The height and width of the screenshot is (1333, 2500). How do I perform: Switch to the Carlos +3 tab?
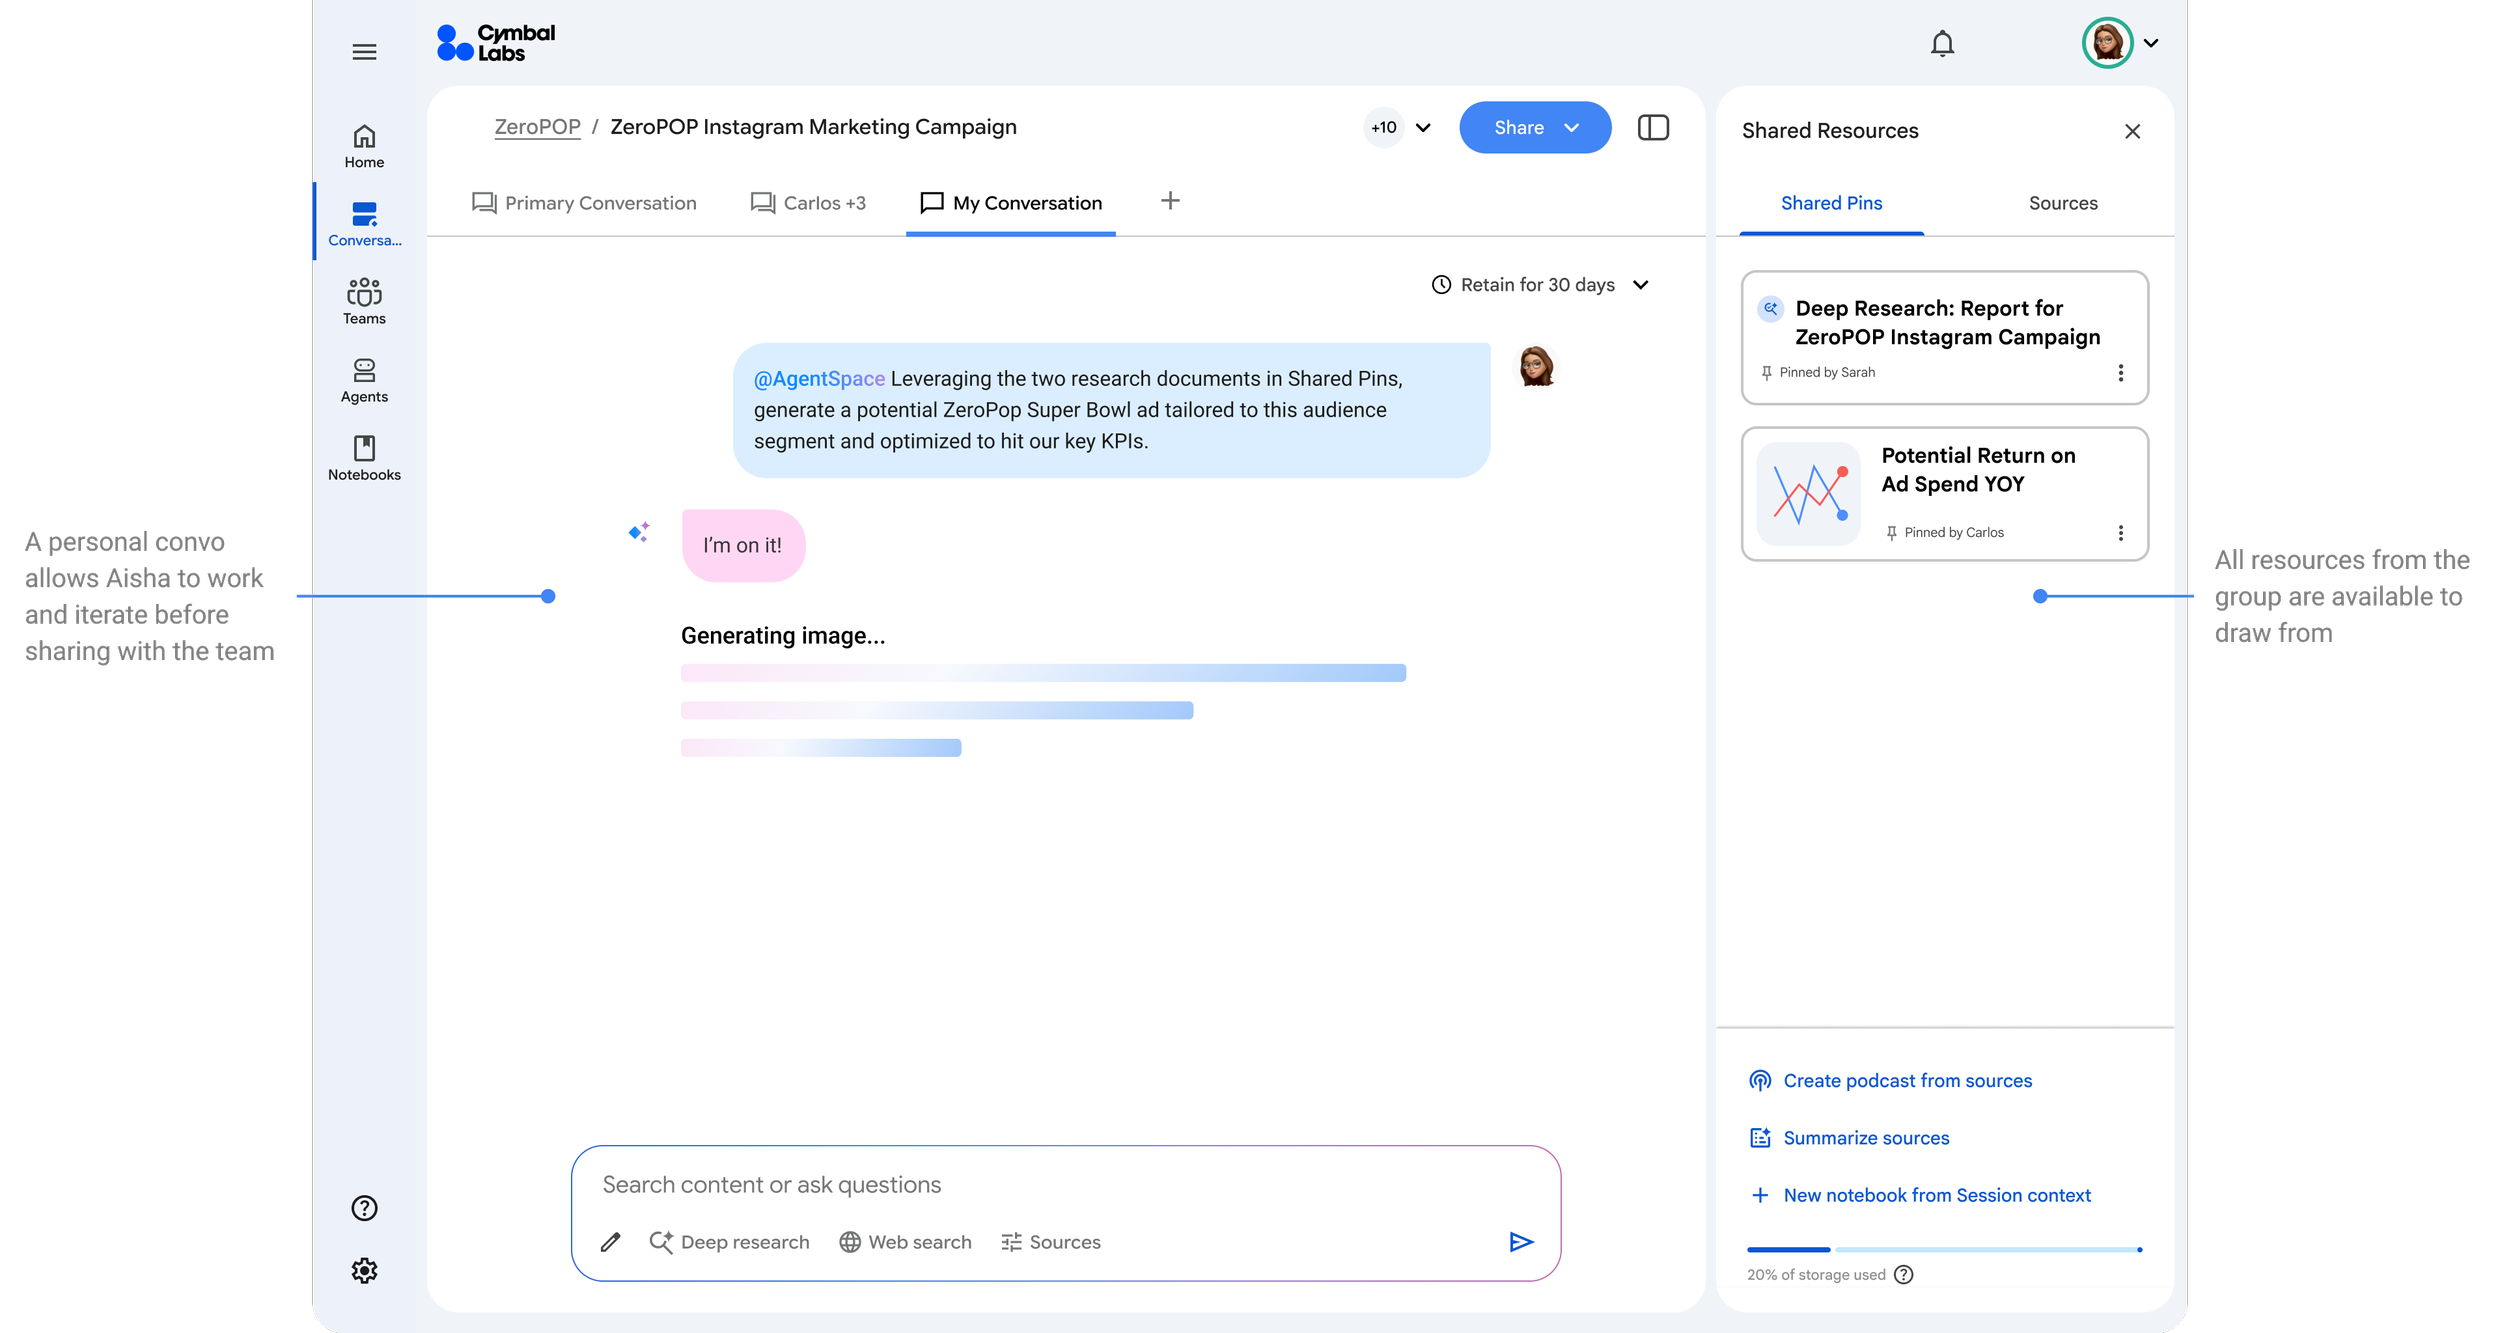[x=808, y=203]
